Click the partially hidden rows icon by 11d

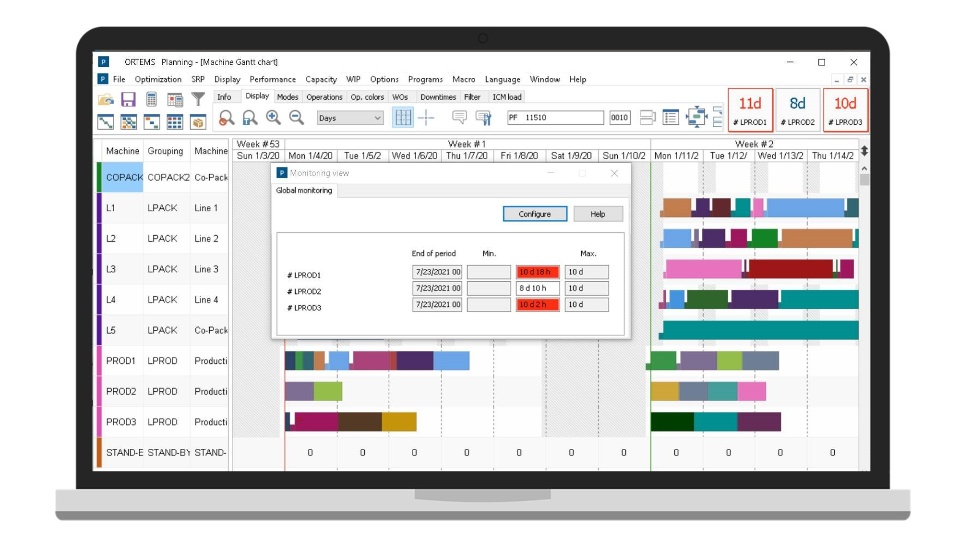718,117
